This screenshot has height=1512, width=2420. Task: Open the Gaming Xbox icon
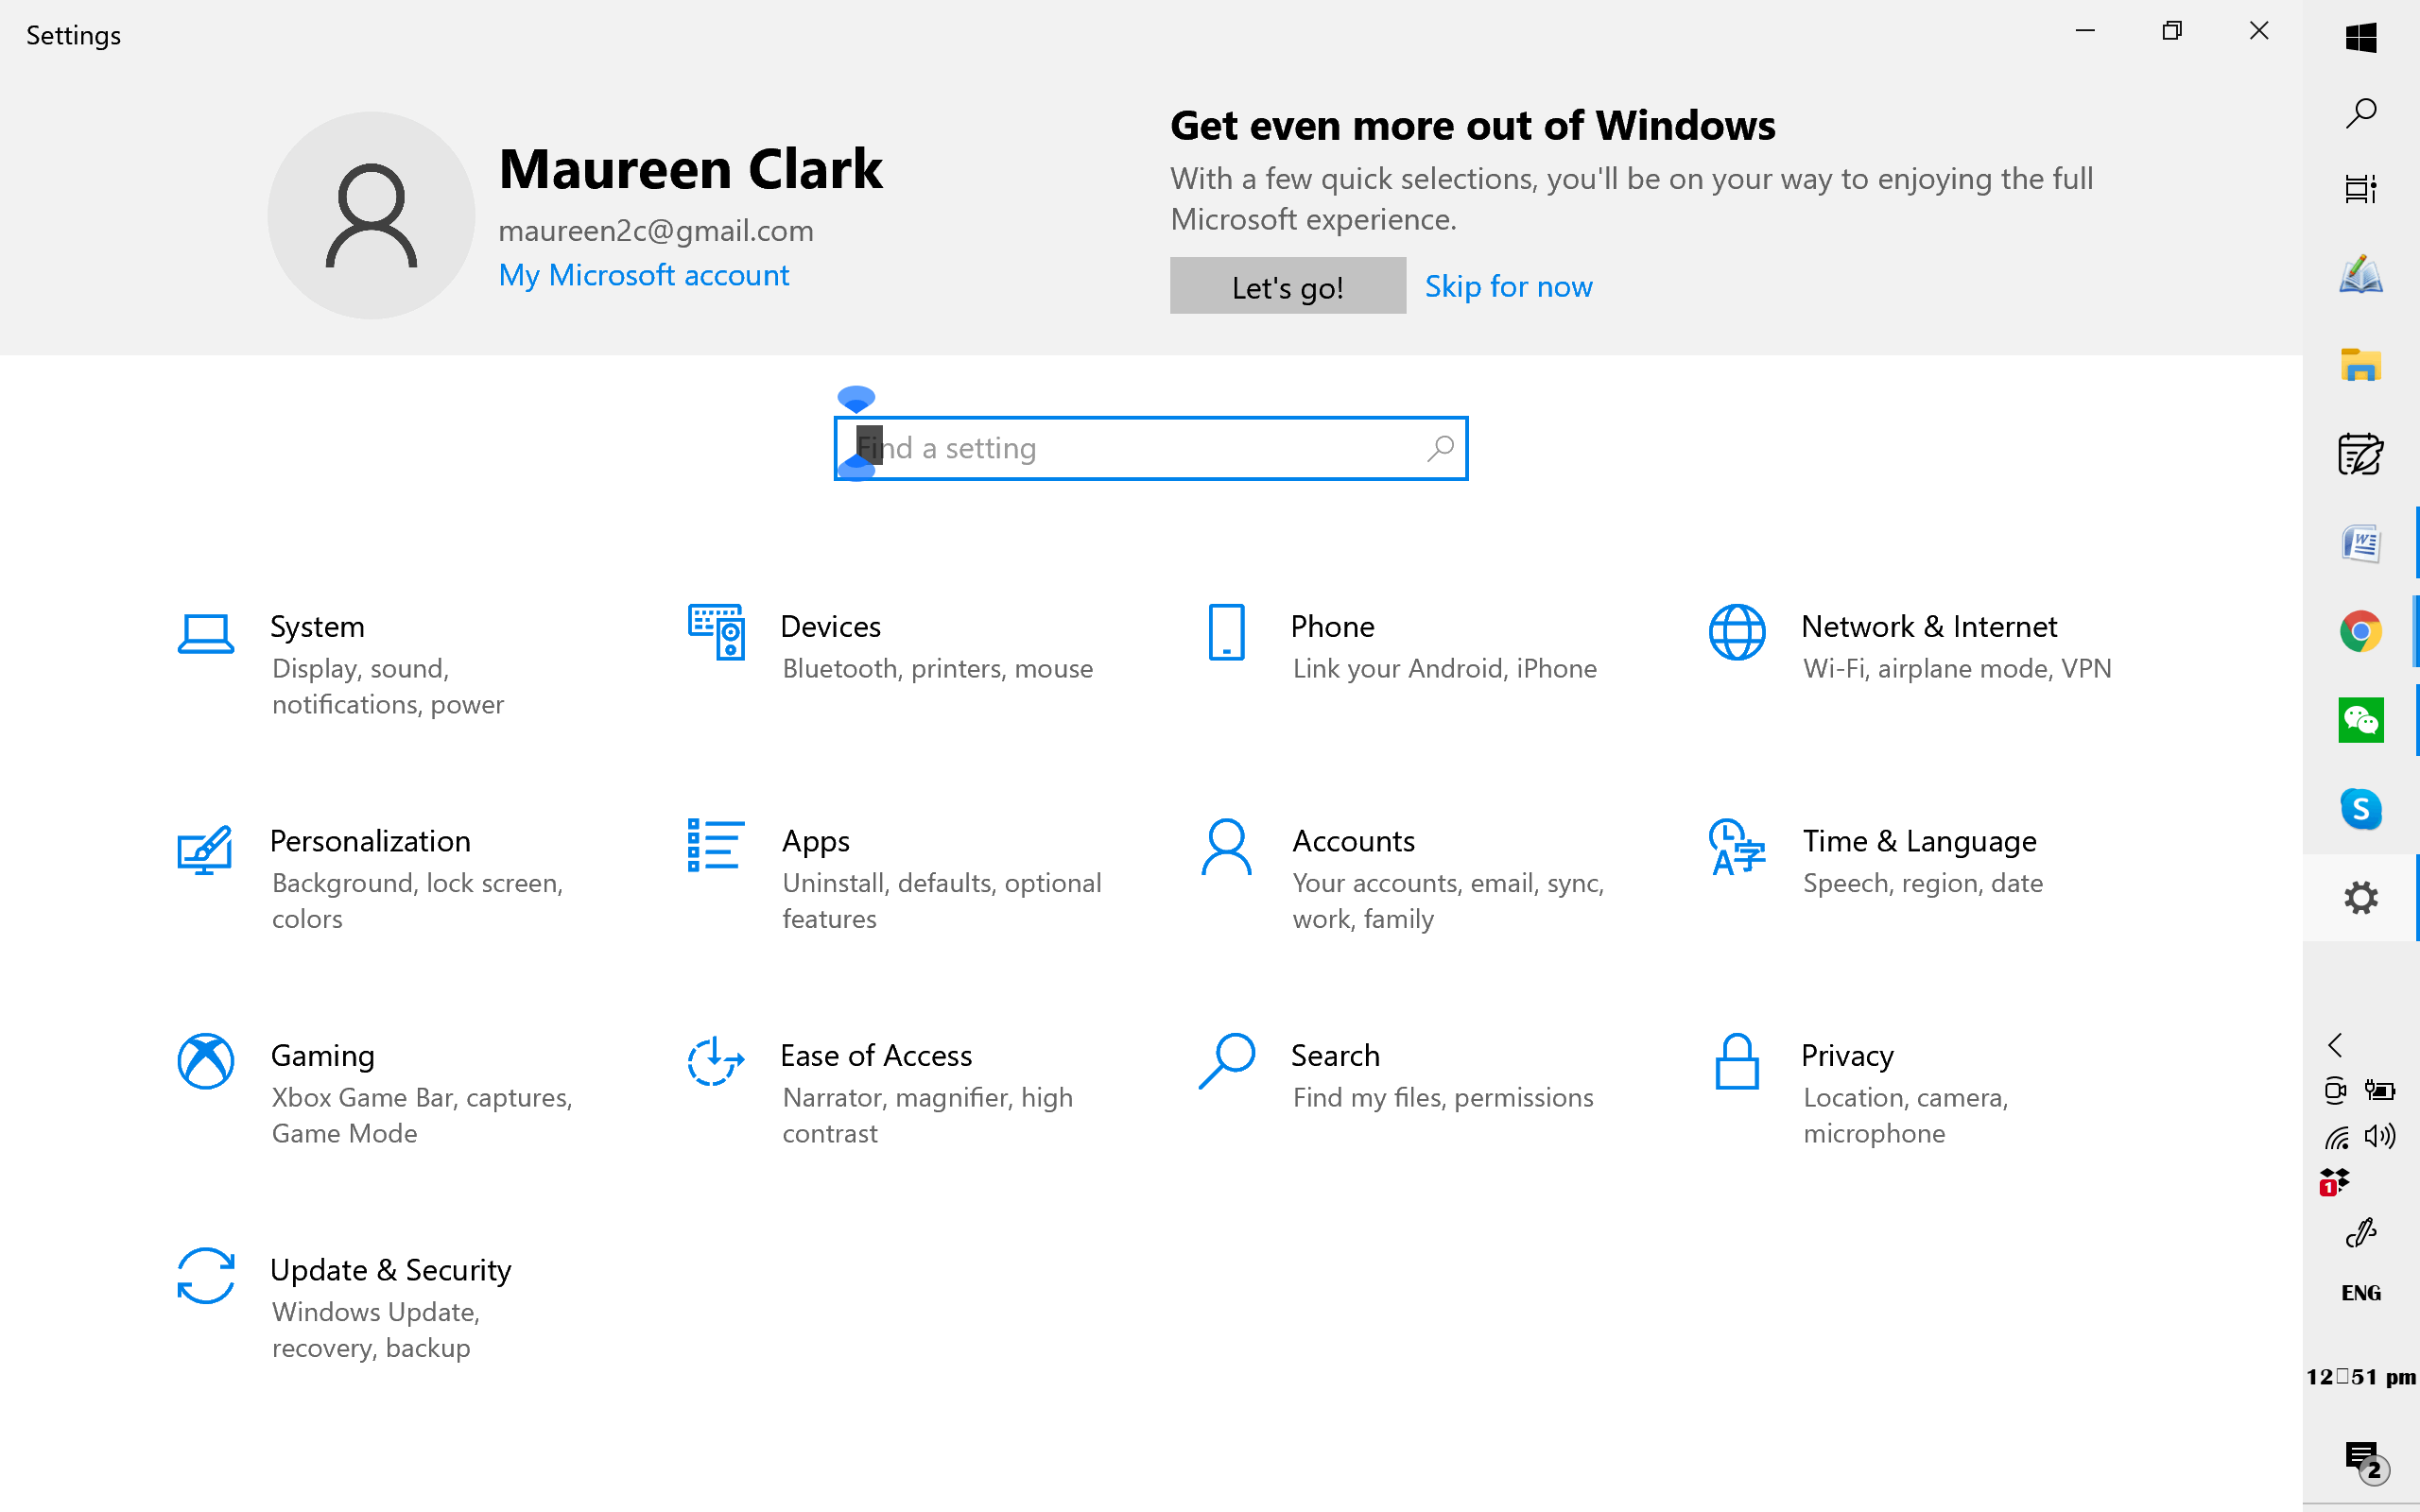205,1061
